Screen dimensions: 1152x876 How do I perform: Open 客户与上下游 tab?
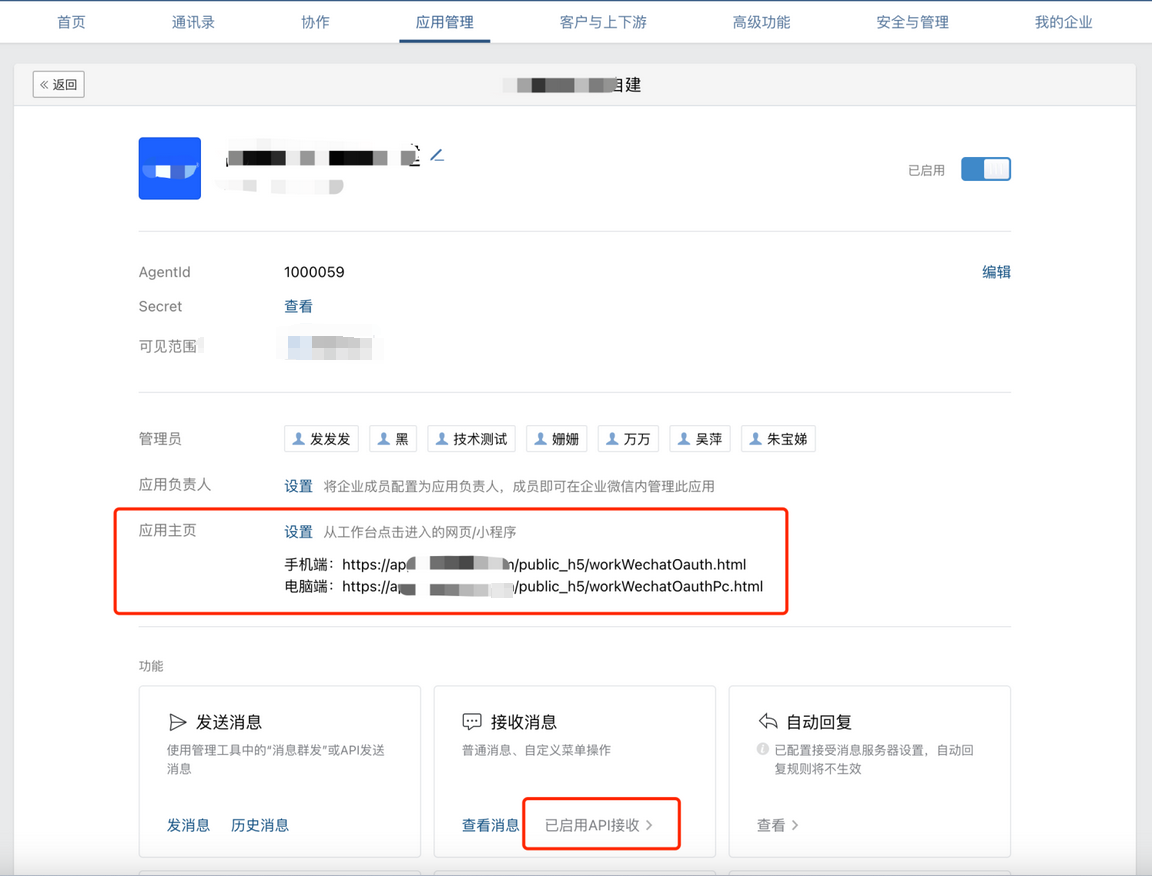(x=603, y=22)
